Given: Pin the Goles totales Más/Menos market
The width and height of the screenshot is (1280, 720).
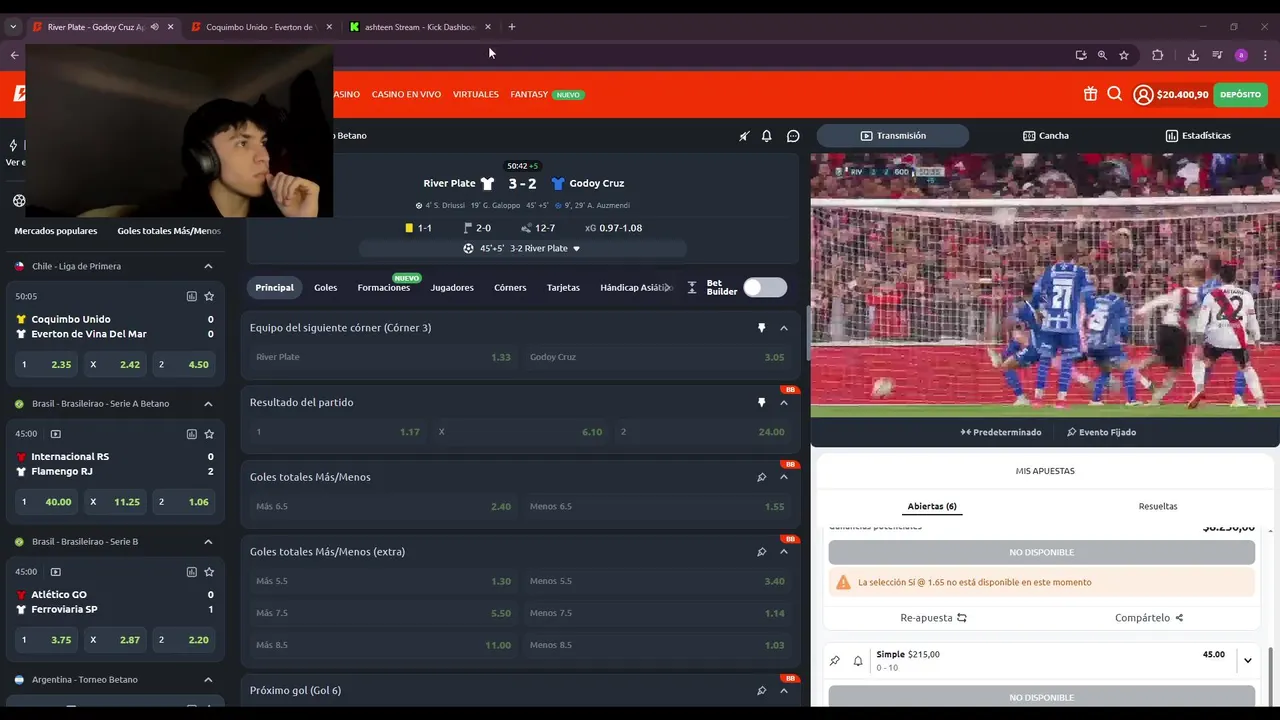Looking at the screenshot, I should click(x=761, y=477).
